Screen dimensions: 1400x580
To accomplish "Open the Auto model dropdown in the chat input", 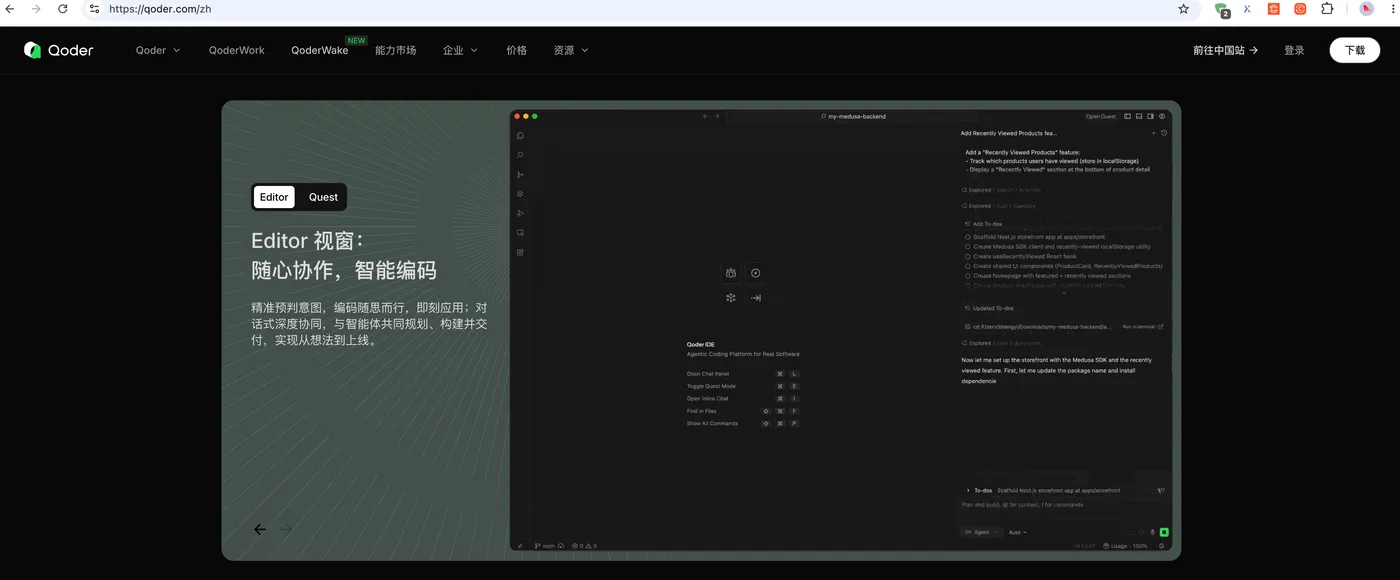I will (1018, 532).
